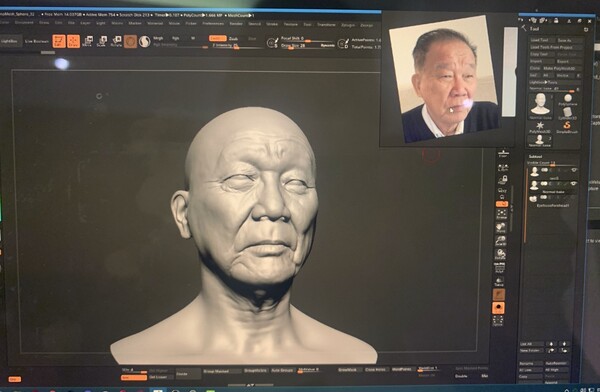Toggle Live Boolean mode

pyautogui.click(x=37, y=41)
